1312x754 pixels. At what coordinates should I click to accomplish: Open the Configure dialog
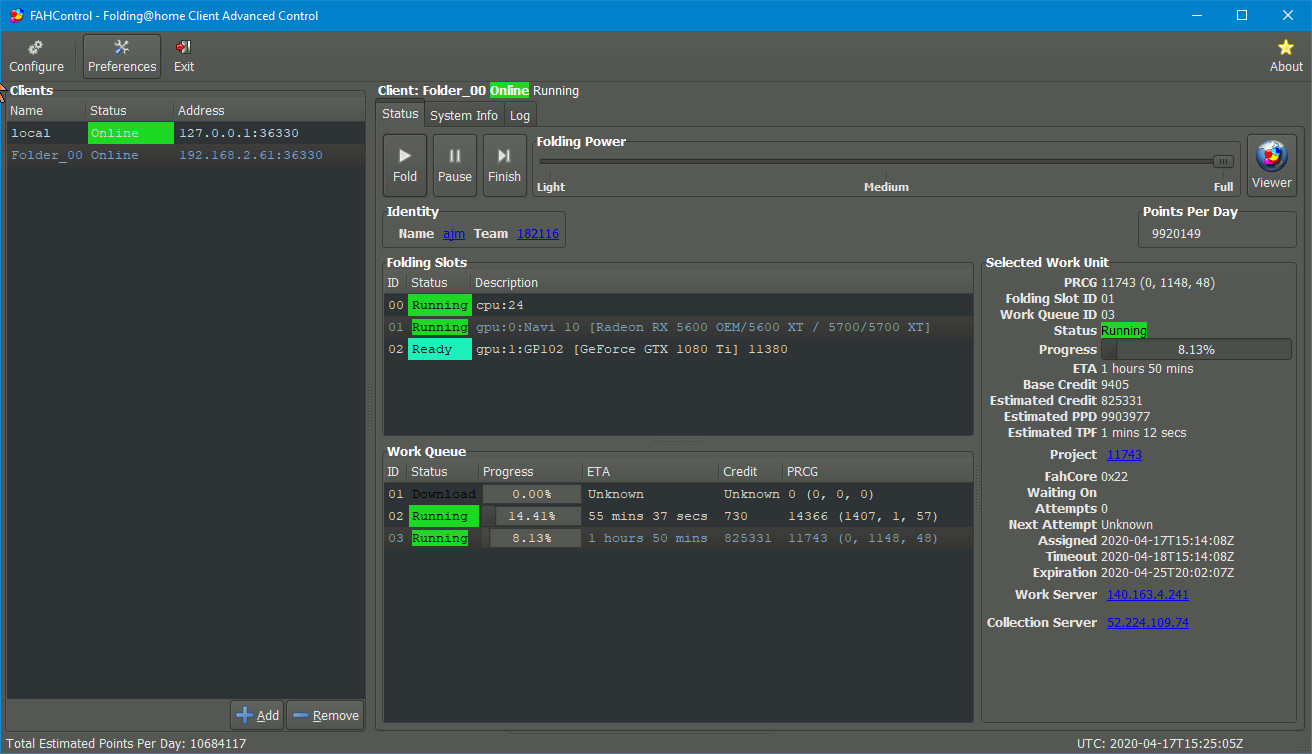click(36, 57)
